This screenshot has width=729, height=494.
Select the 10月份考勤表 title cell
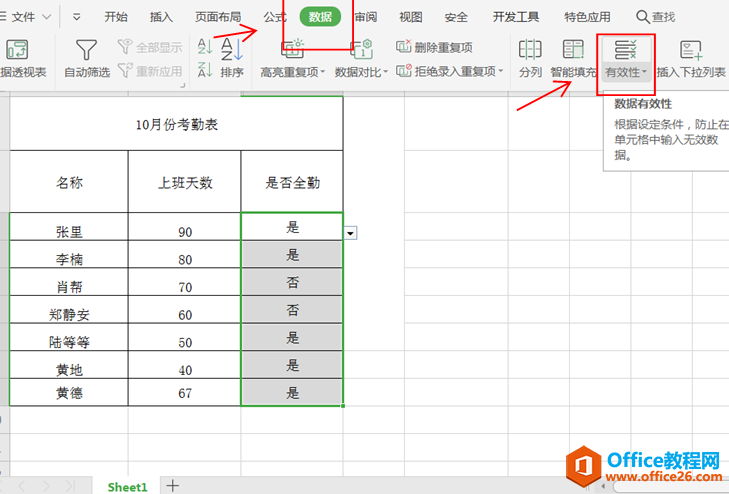(x=176, y=124)
